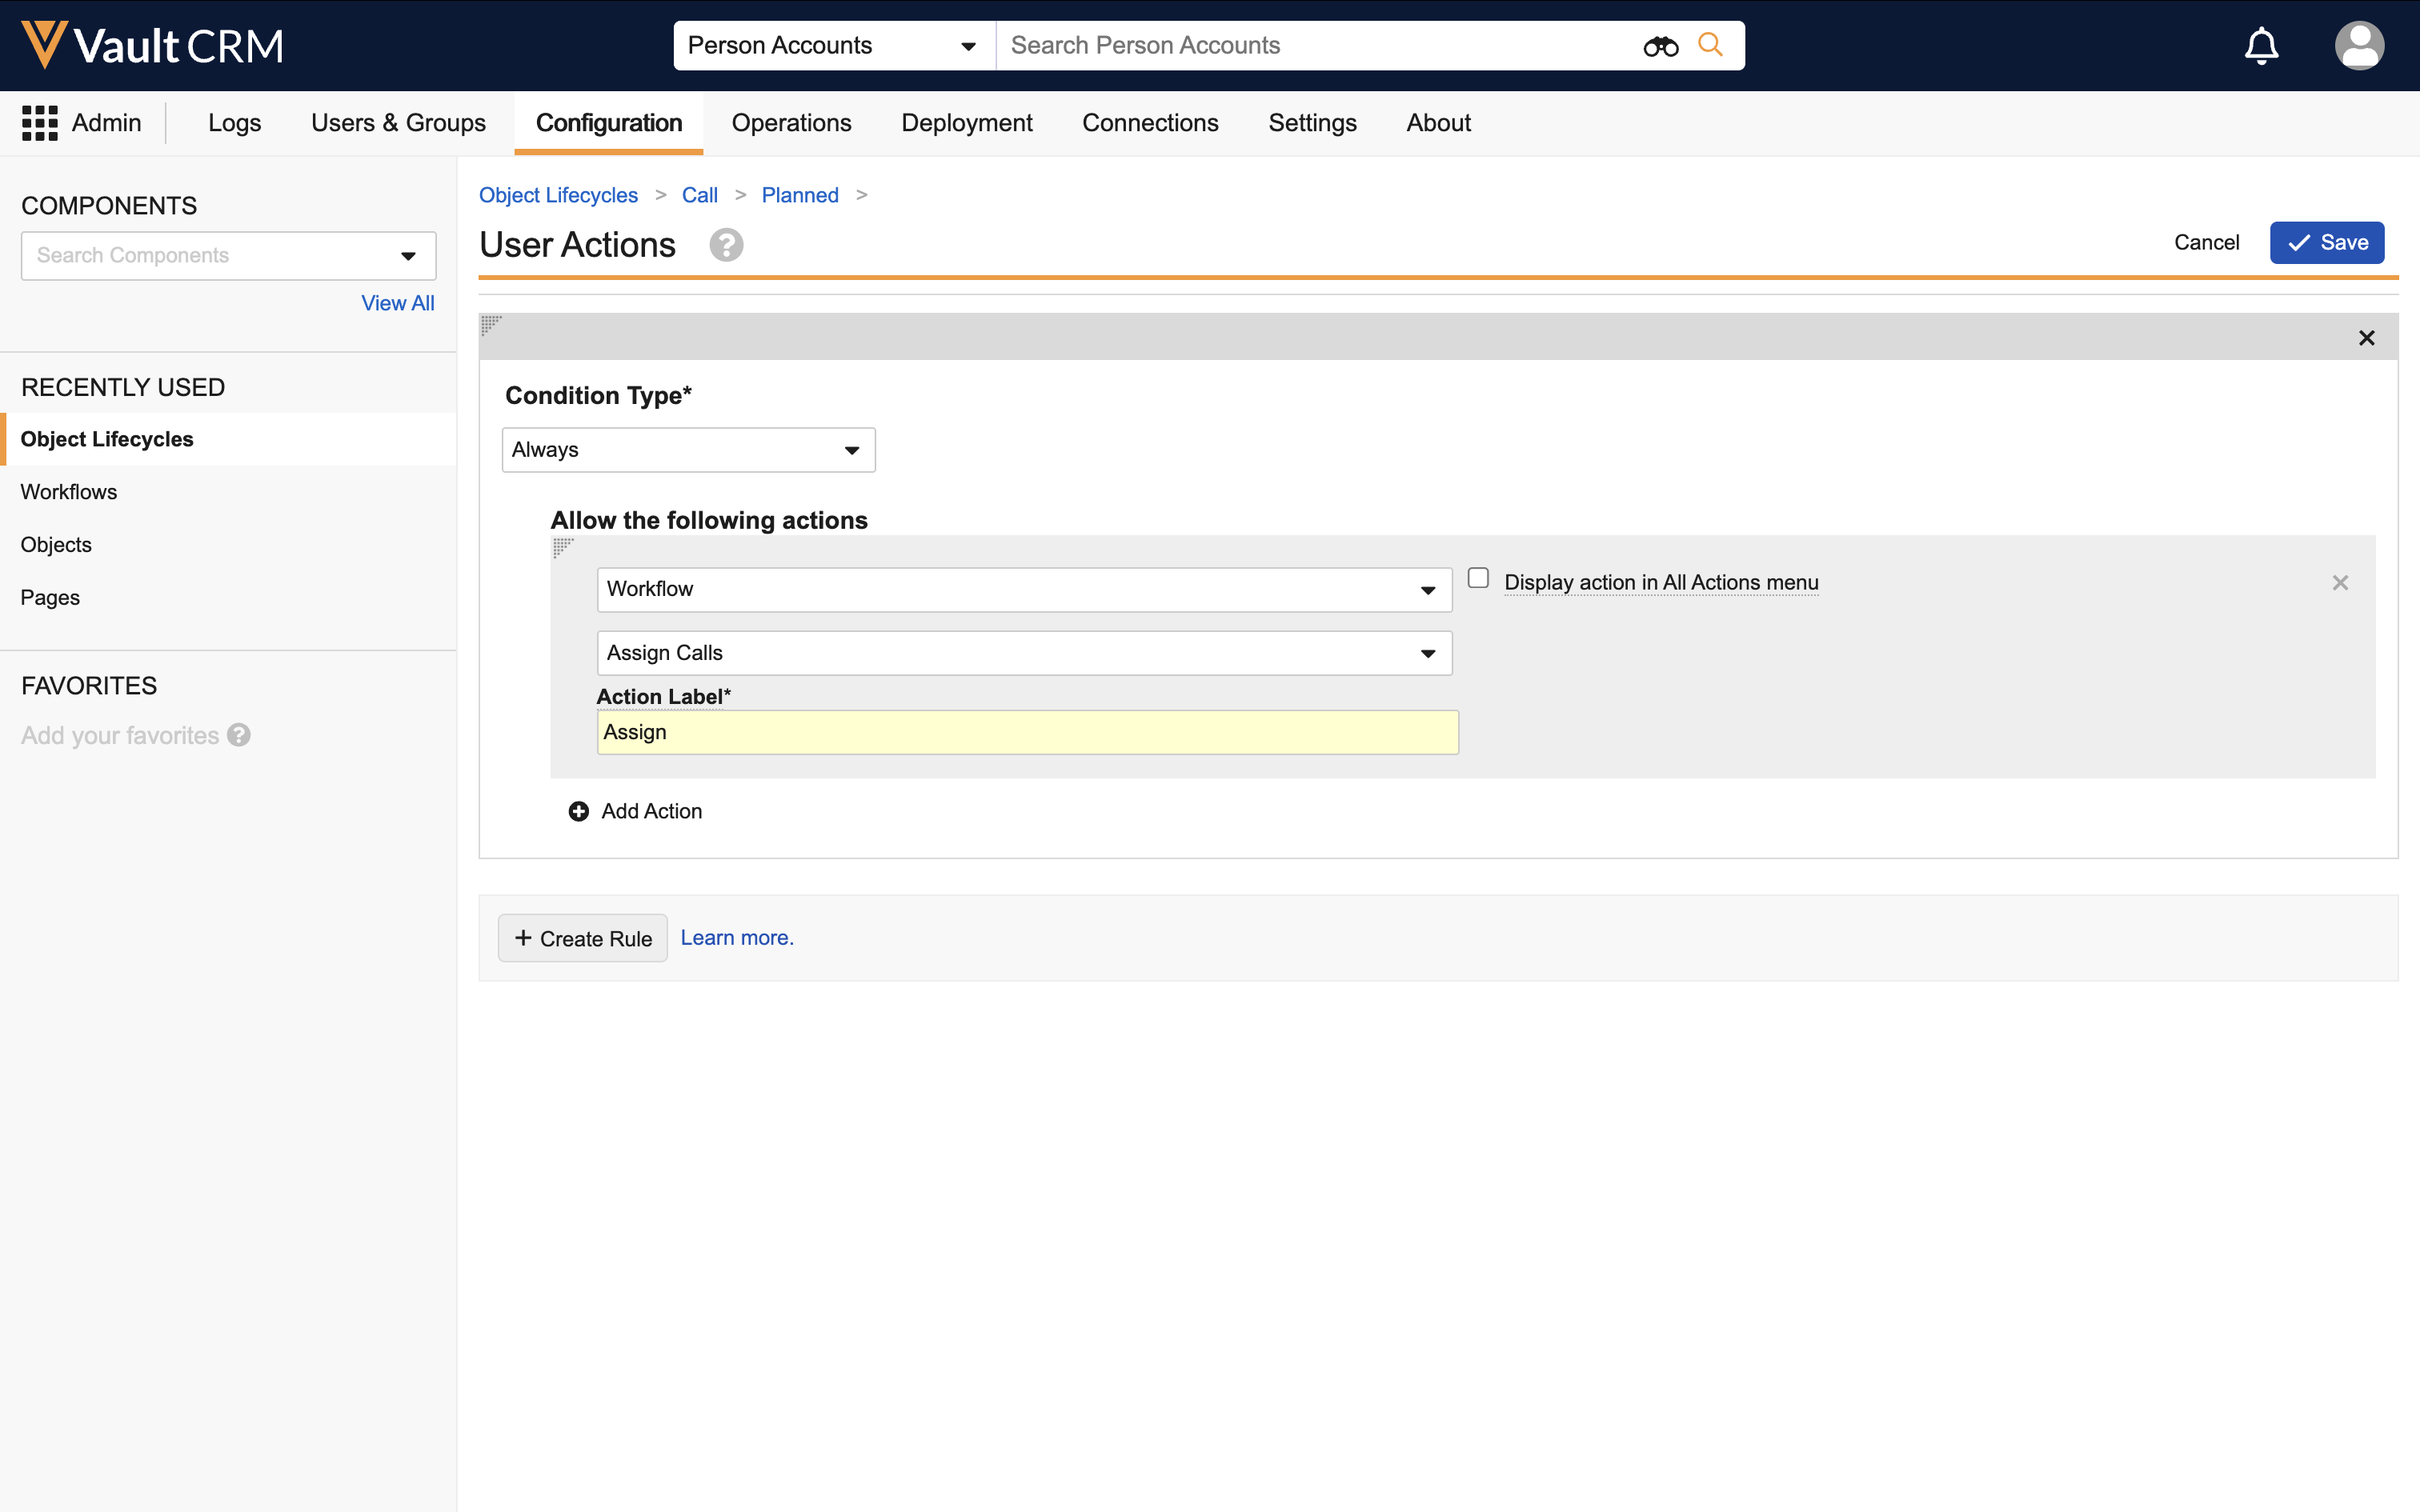Expand the Person Accounts search scope dropdown
Screen dimensions: 2420x1512
point(834,46)
